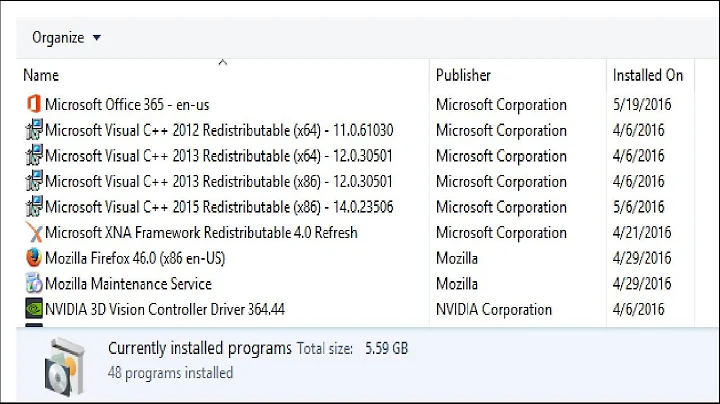Select Mozilla Maintenance Service entry
The width and height of the screenshot is (720, 404).
[128, 284]
